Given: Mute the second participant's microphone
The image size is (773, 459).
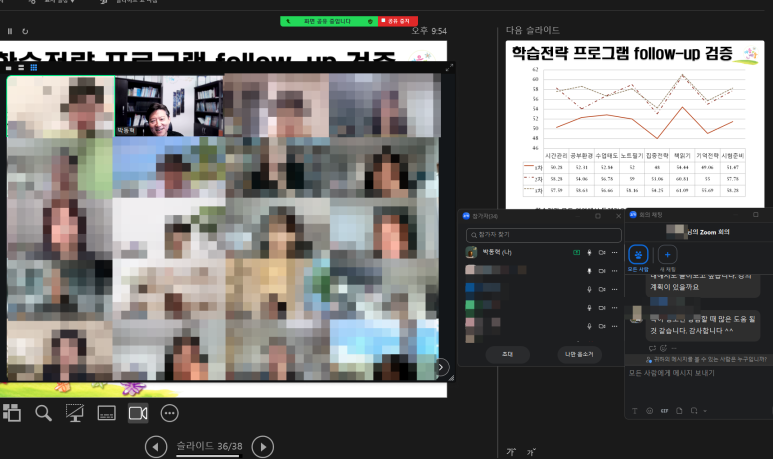Looking at the screenshot, I should (x=589, y=271).
